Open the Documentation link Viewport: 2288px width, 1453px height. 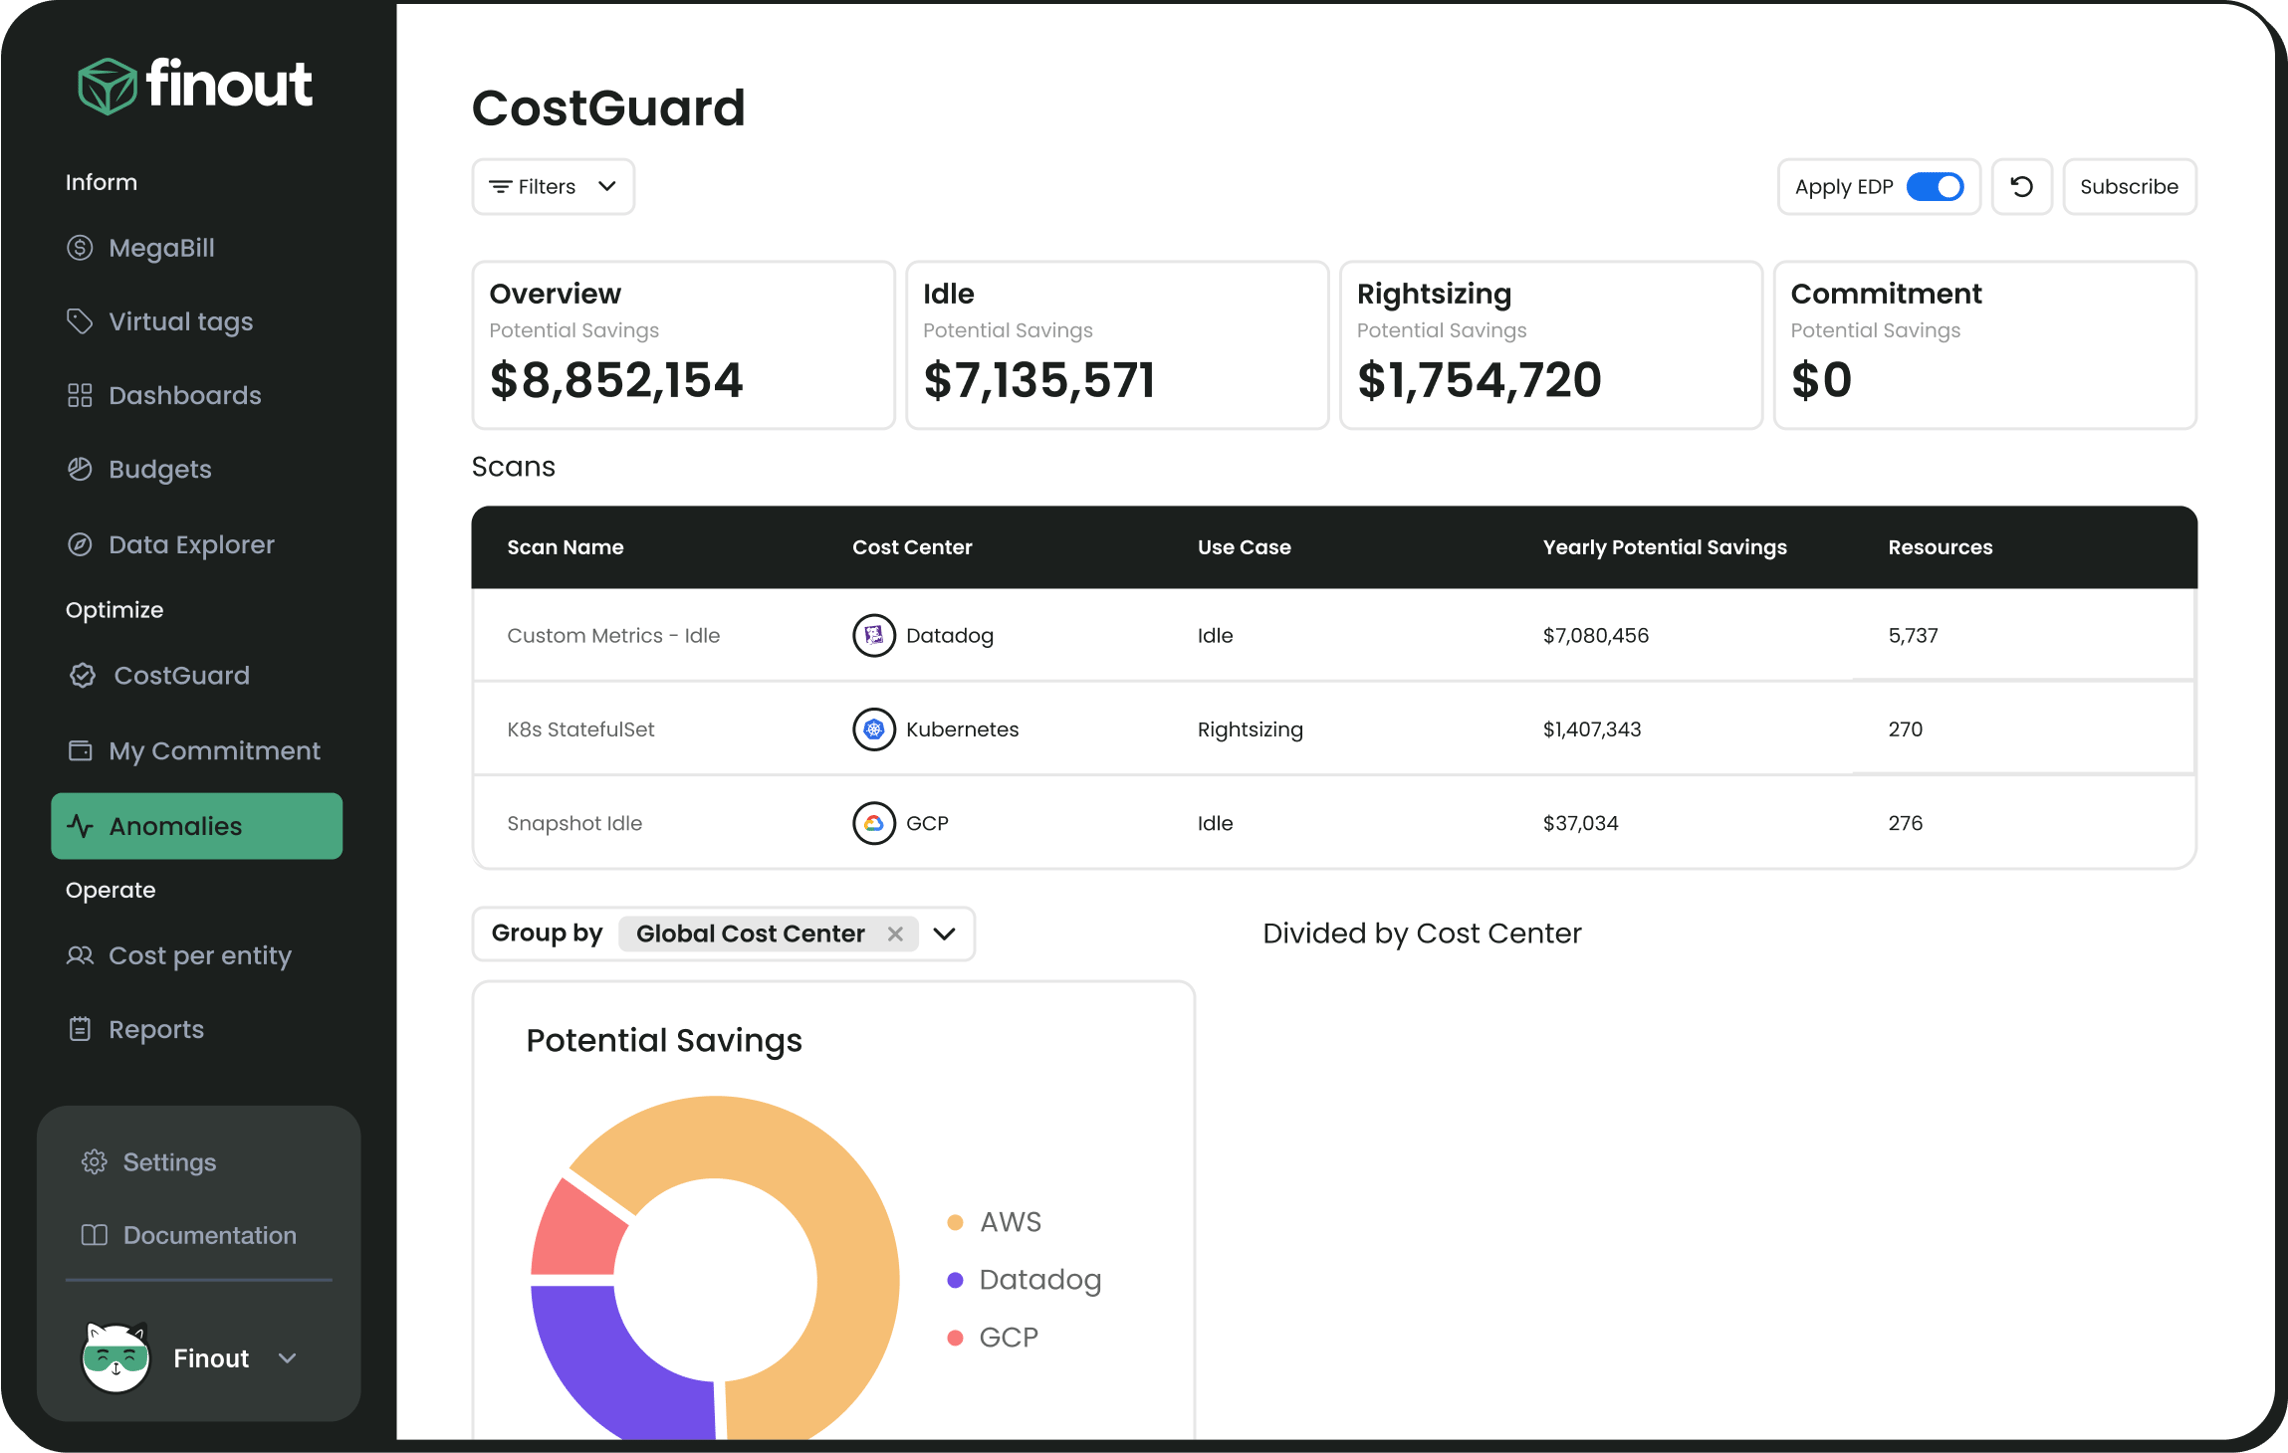[x=210, y=1235]
